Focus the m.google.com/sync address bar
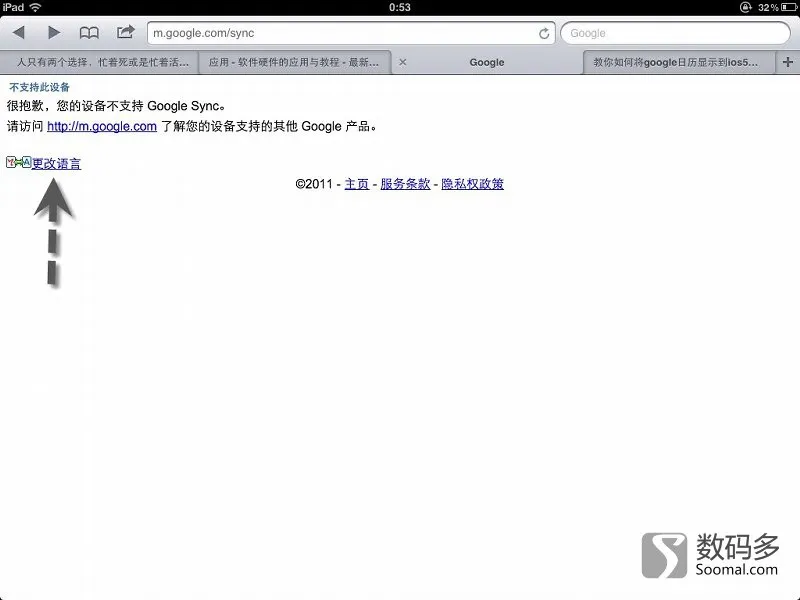This screenshot has width=800, height=600. pyautogui.click(x=351, y=33)
